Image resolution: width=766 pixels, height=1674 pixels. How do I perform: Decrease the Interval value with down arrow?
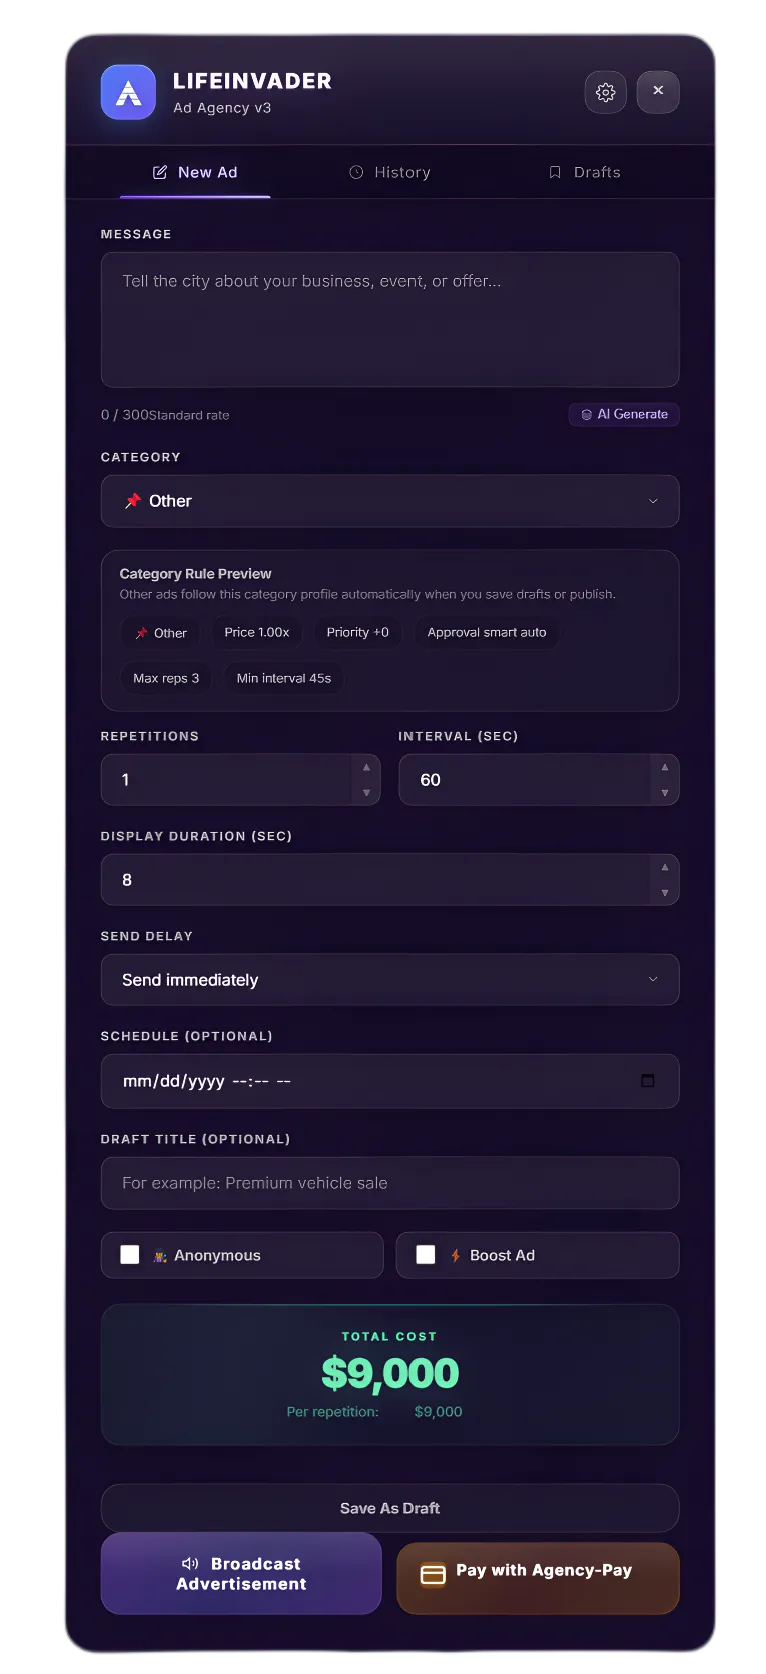pyautogui.click(x=664, y=793)
